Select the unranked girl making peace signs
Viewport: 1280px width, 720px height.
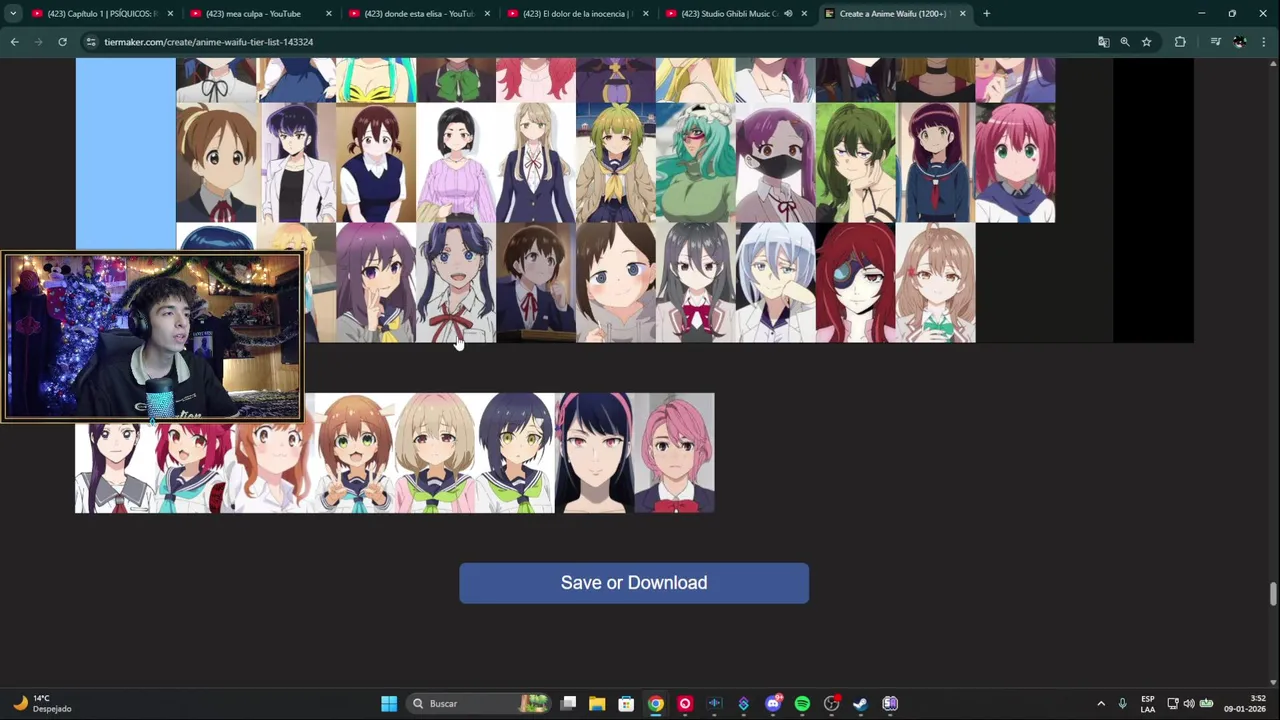point(355,453)
